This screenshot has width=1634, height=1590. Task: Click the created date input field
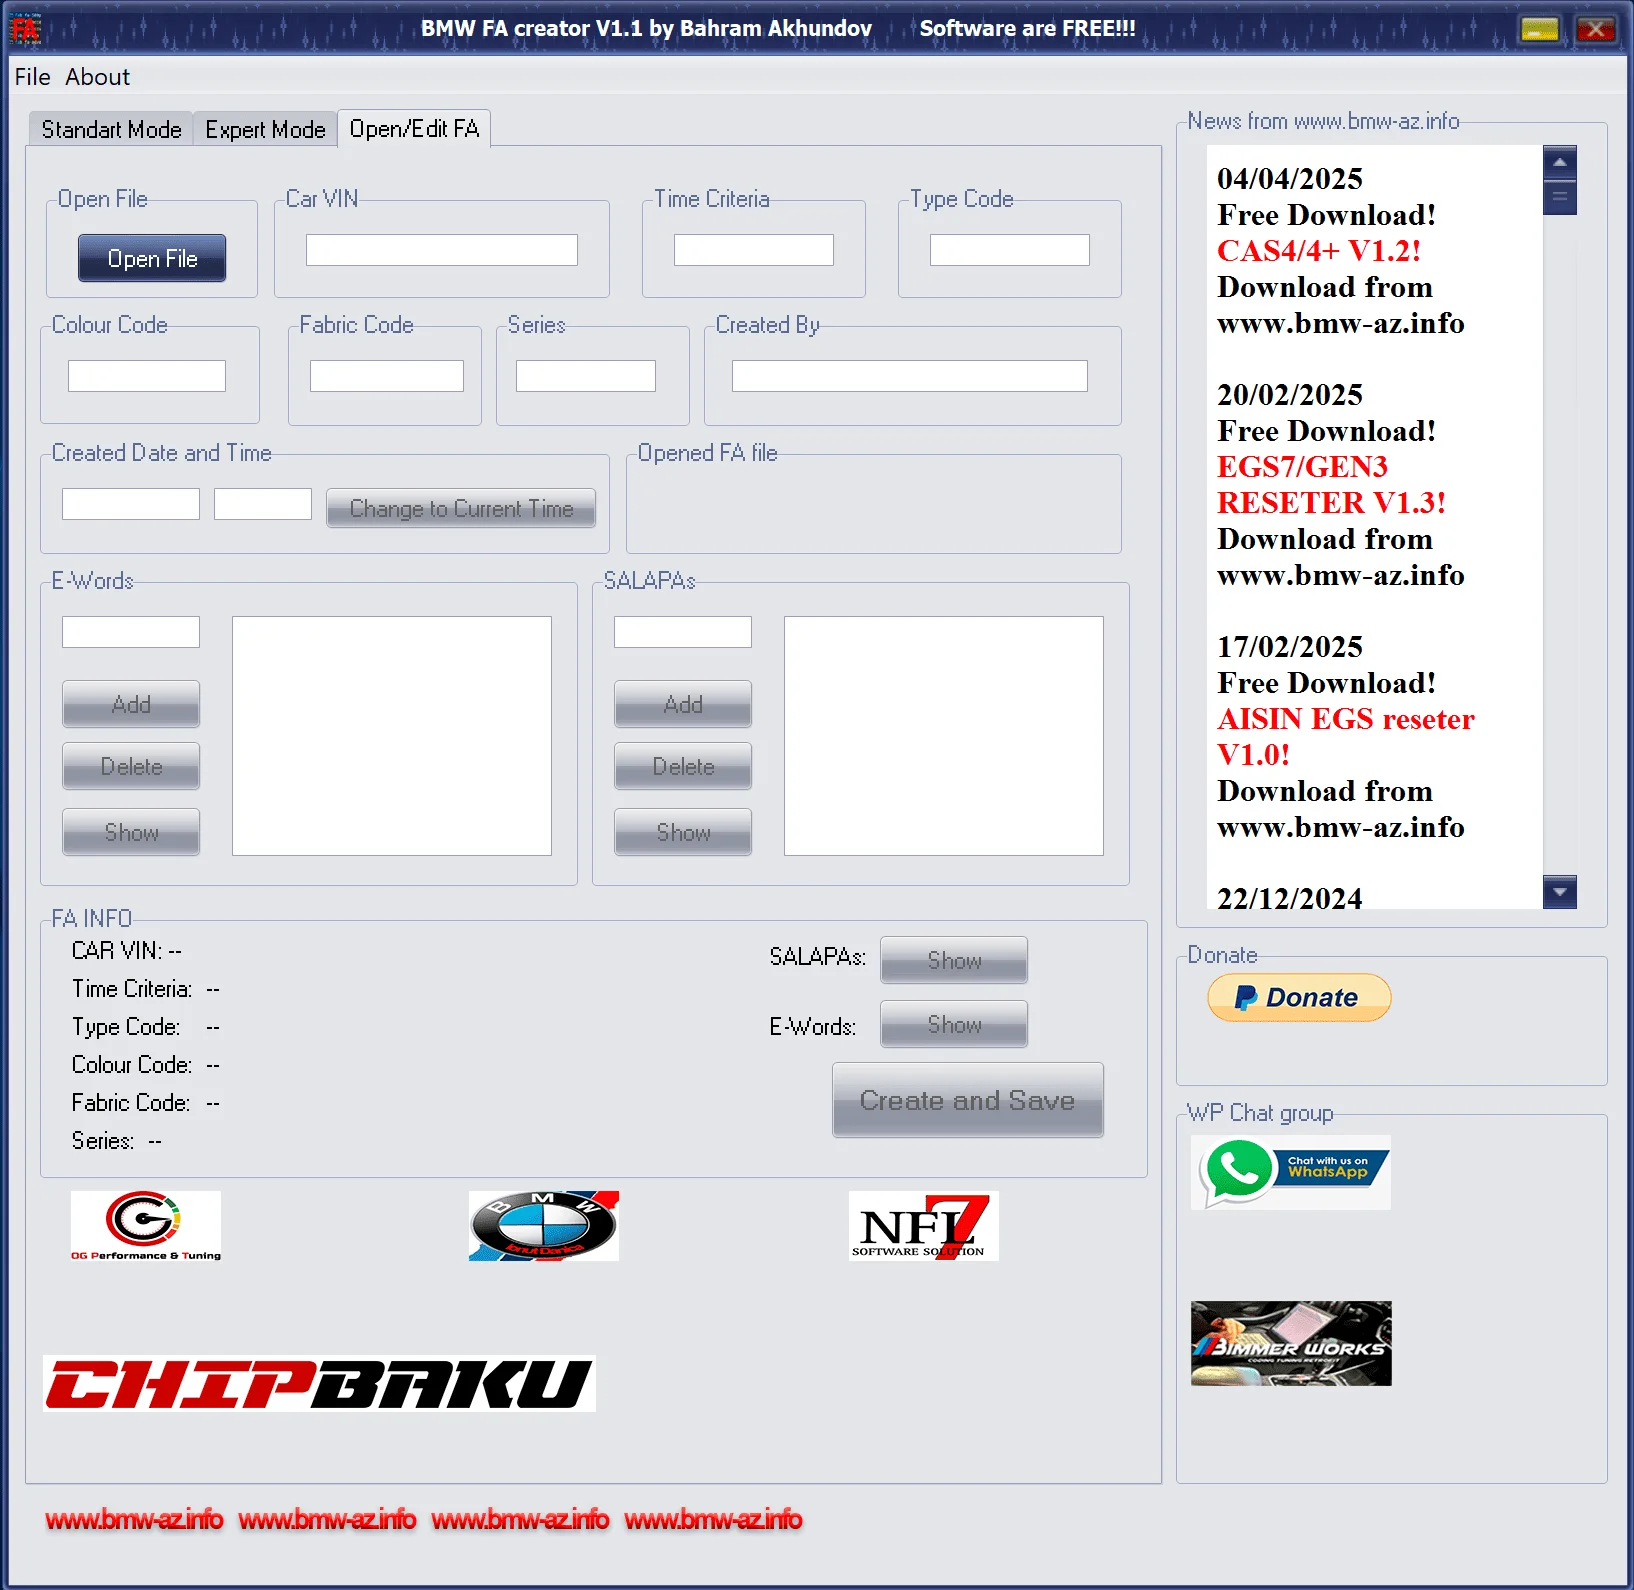coord(131,504)
